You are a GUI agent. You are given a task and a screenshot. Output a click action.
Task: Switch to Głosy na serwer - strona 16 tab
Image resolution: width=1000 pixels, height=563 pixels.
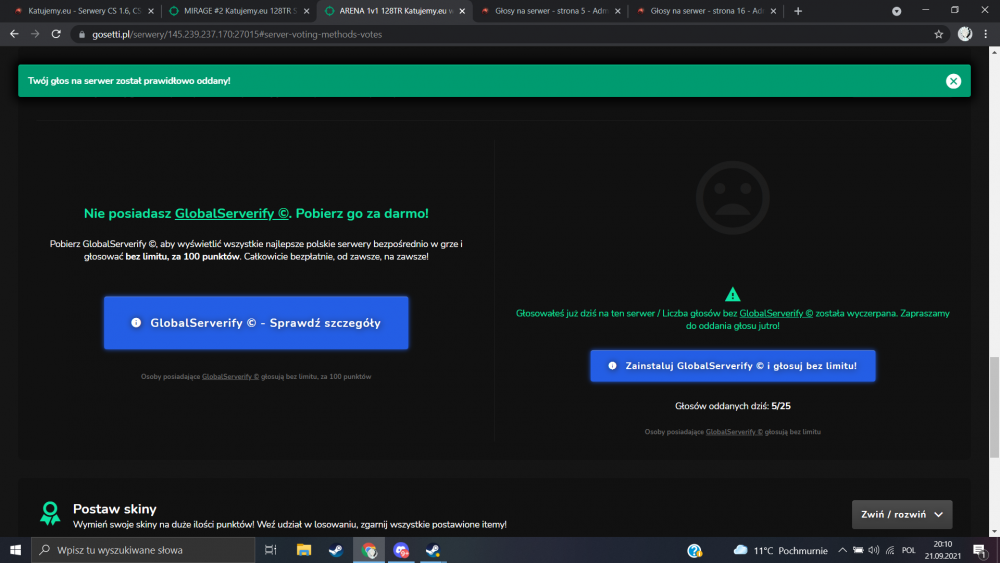705,11
